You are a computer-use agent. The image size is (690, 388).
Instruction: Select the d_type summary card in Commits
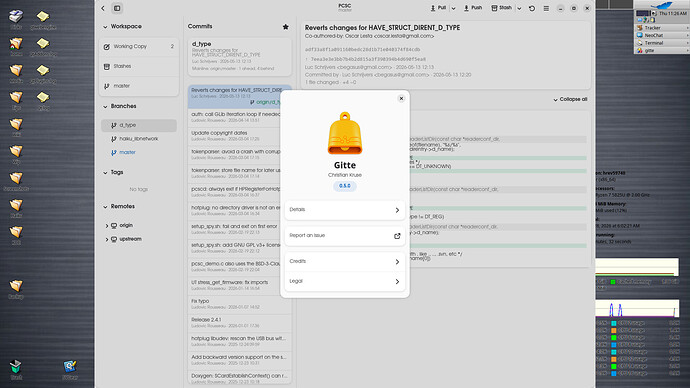pyautogui.click(x=240, y=57)
